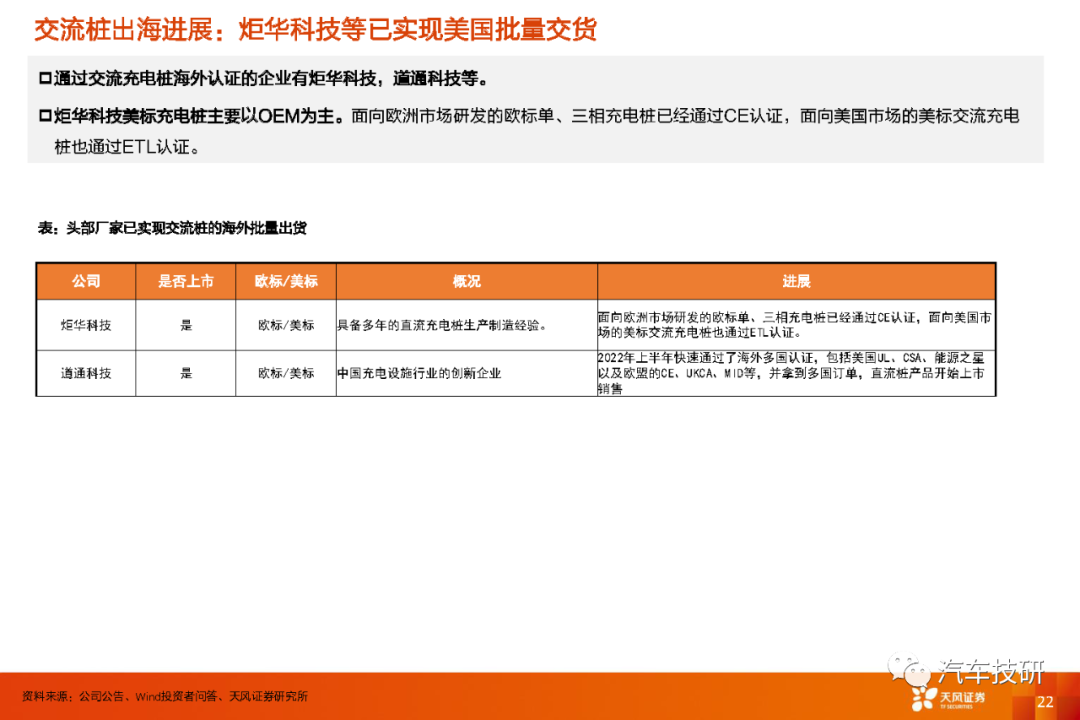Click the cell "具备多年的直流充电桩生产制造经验"
Screen dimensions: 1080x720
[x=466, y=325]
